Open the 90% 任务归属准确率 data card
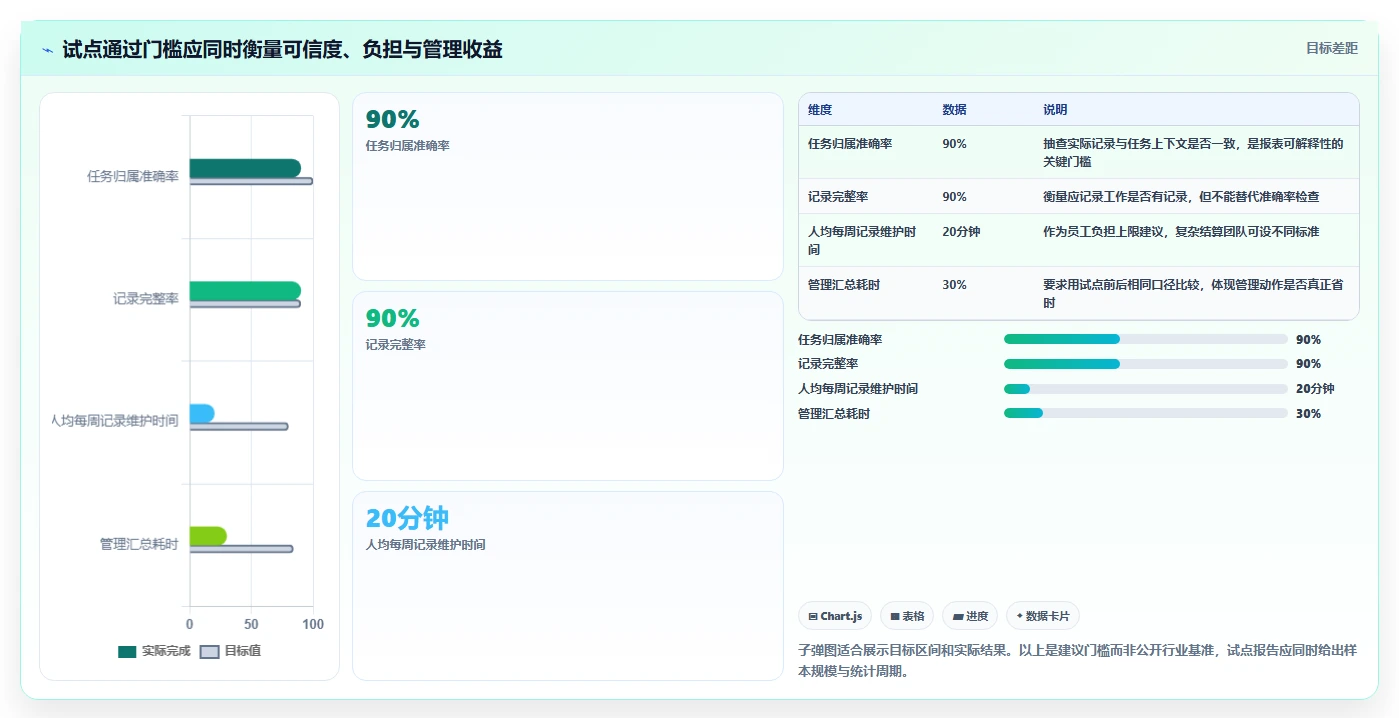 pos(567,186)
